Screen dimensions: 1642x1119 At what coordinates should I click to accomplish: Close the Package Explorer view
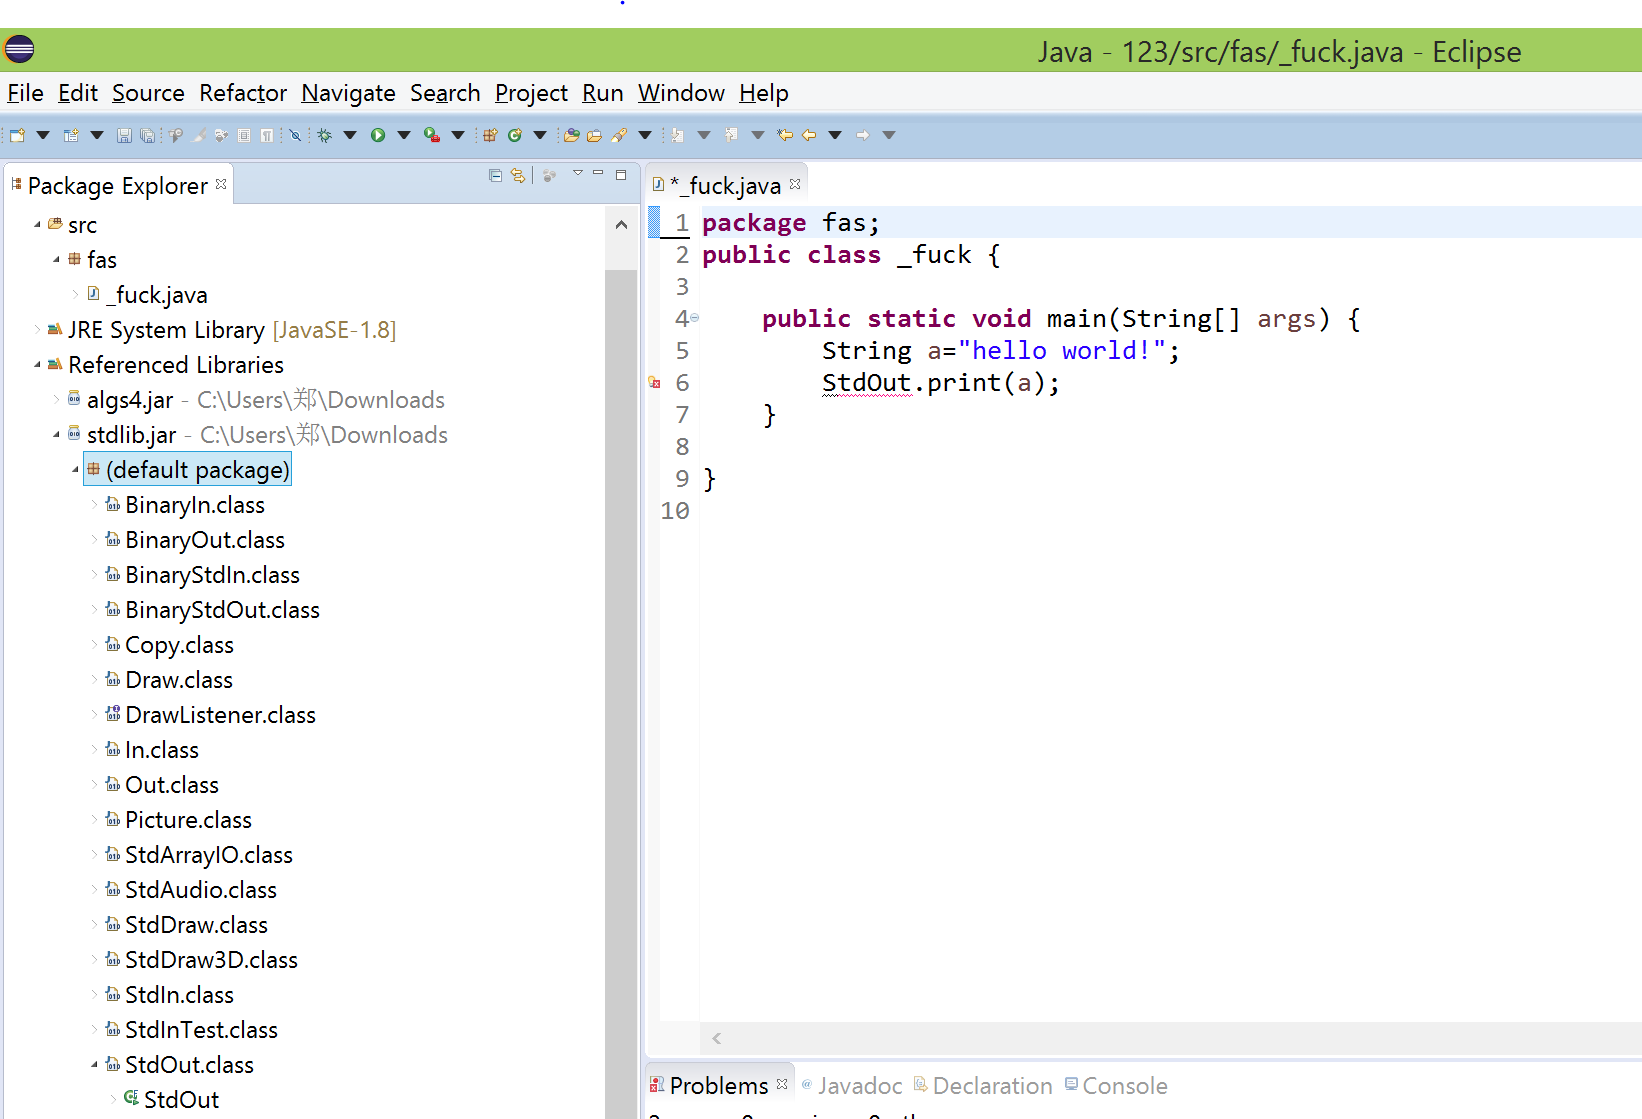click(221, 184)
